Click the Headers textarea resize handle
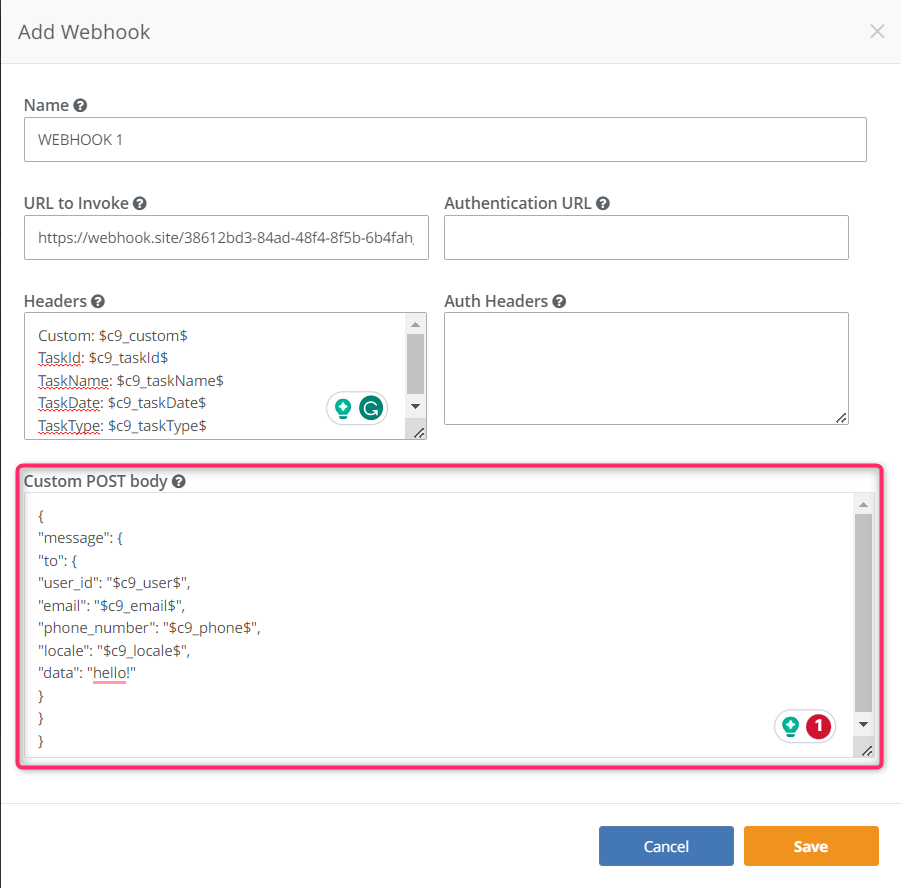901x888 pixels. [x=419, y=433]
